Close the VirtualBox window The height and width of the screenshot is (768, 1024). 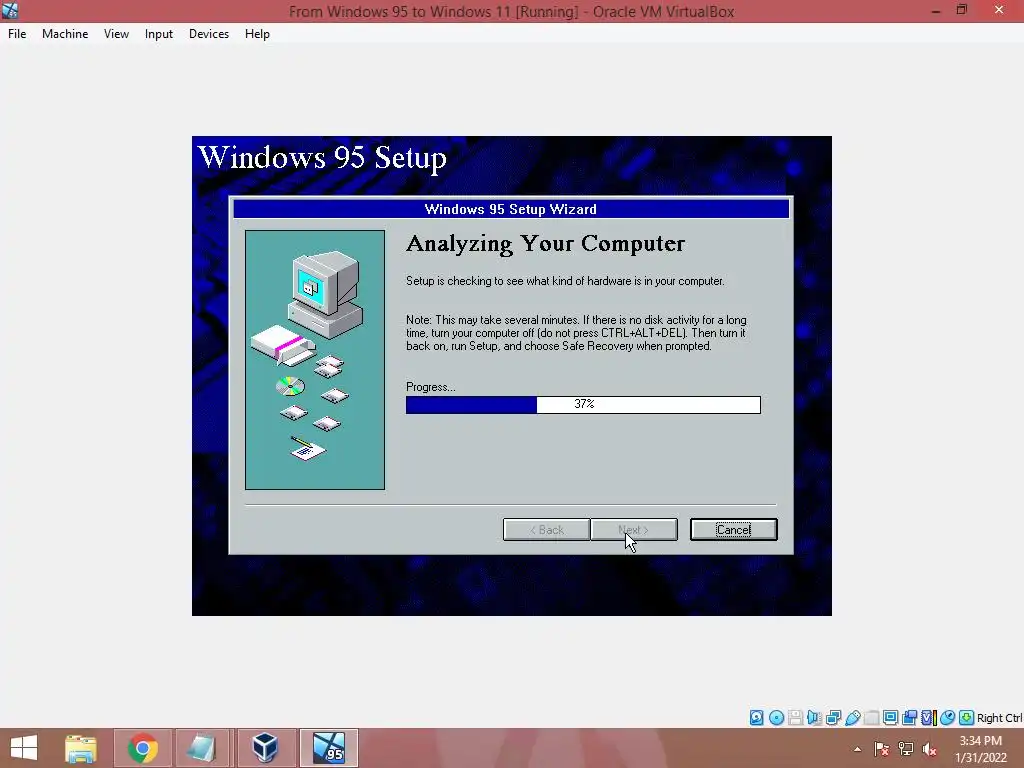coord(999,10)
